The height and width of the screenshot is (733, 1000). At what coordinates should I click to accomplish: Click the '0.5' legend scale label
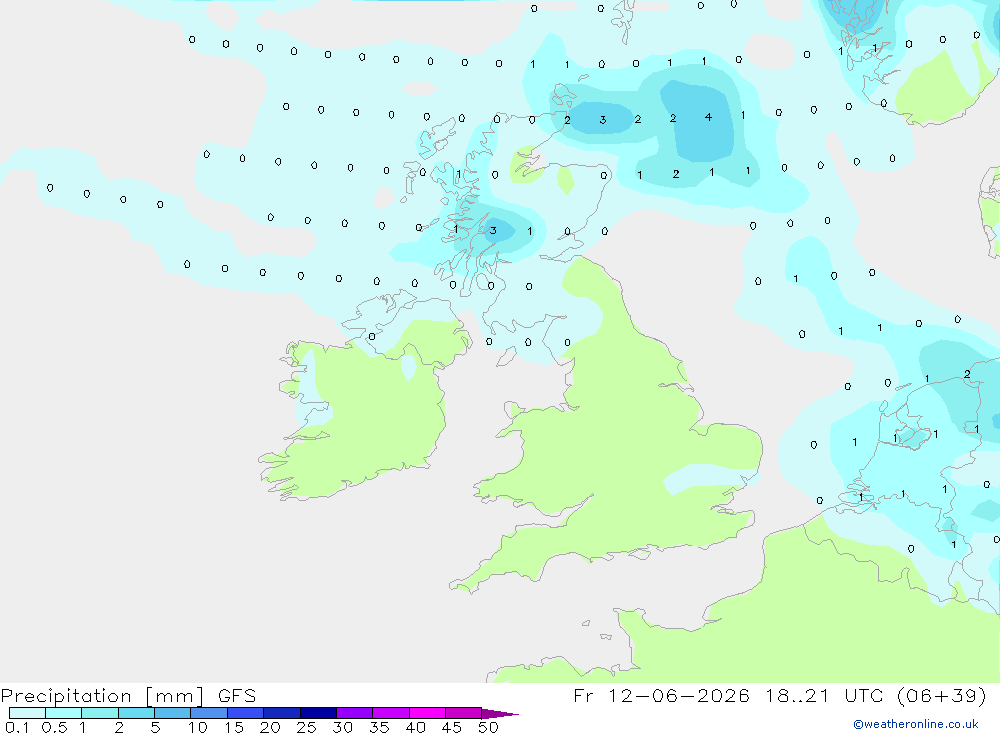(x=54, y=727)
